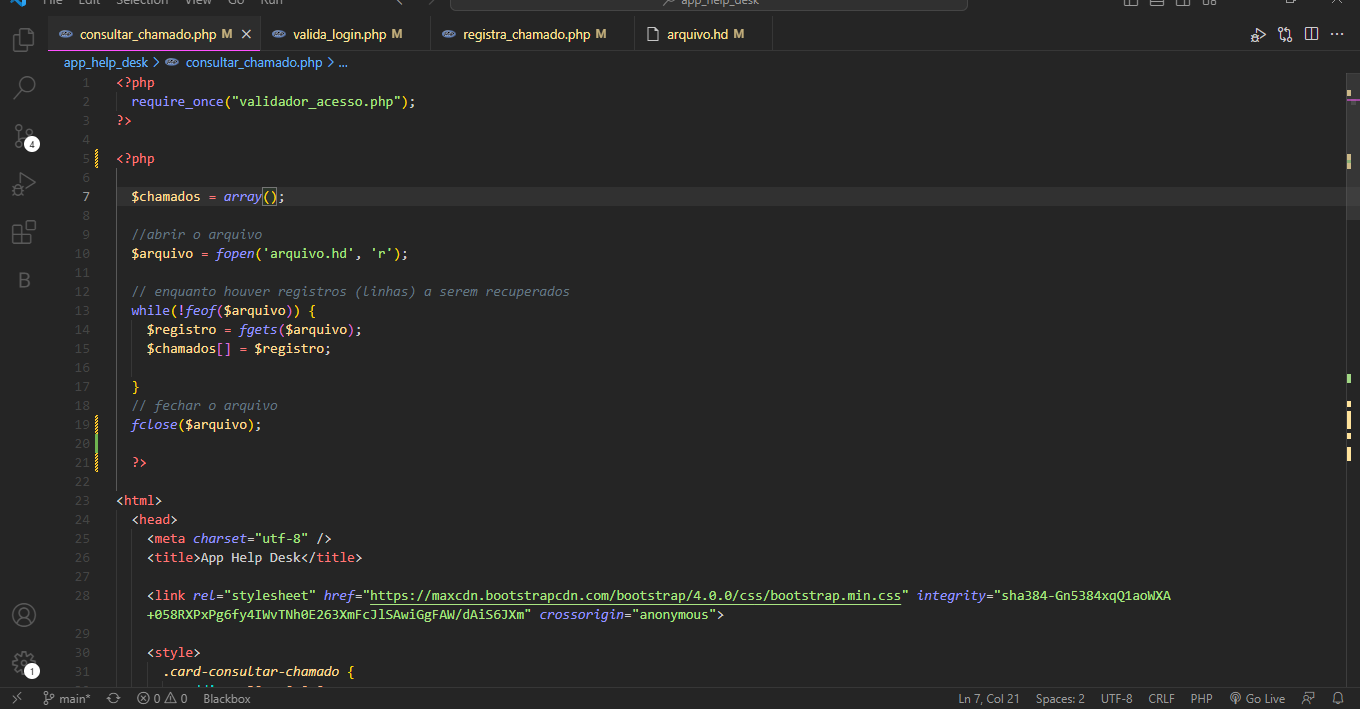Click the Open Changes compare icon

1285,35
